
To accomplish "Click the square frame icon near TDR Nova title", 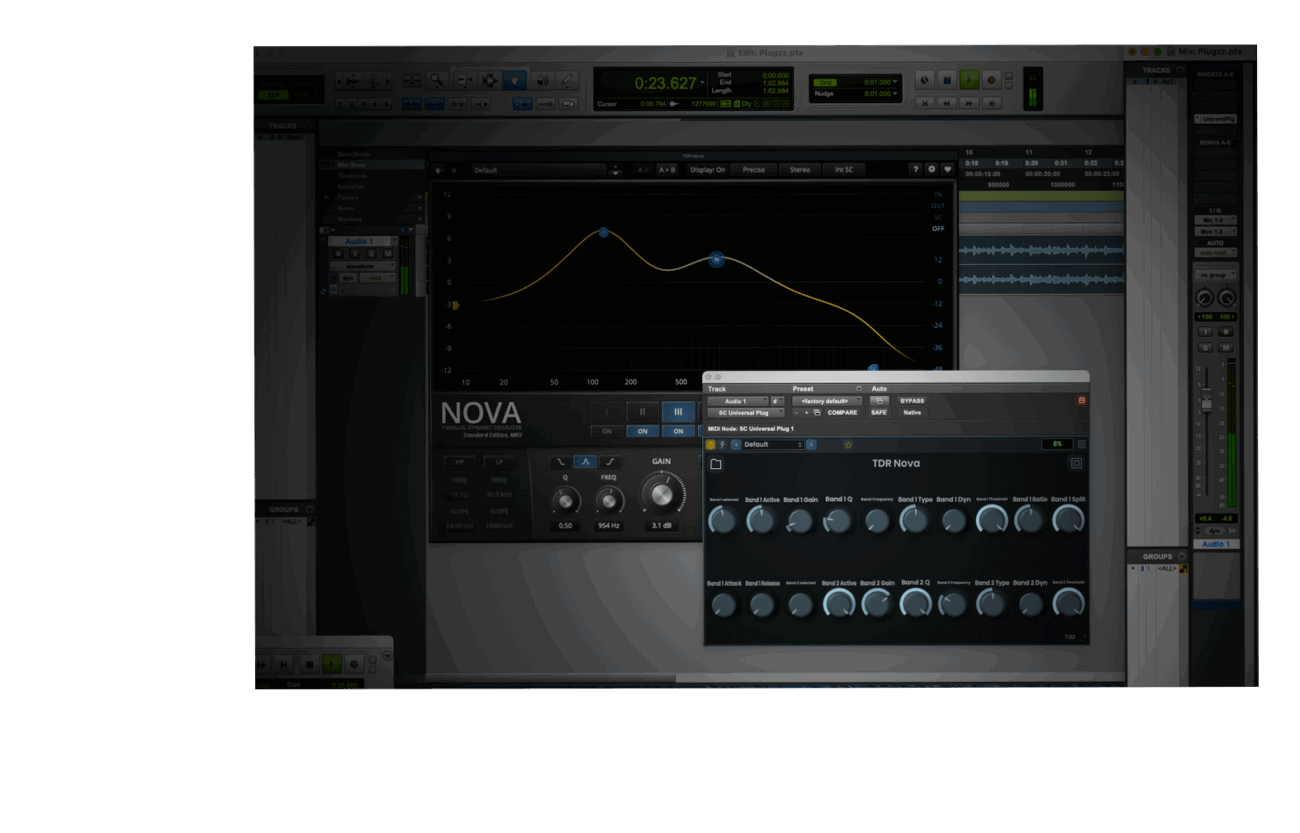I will [x=1076, y=464].
